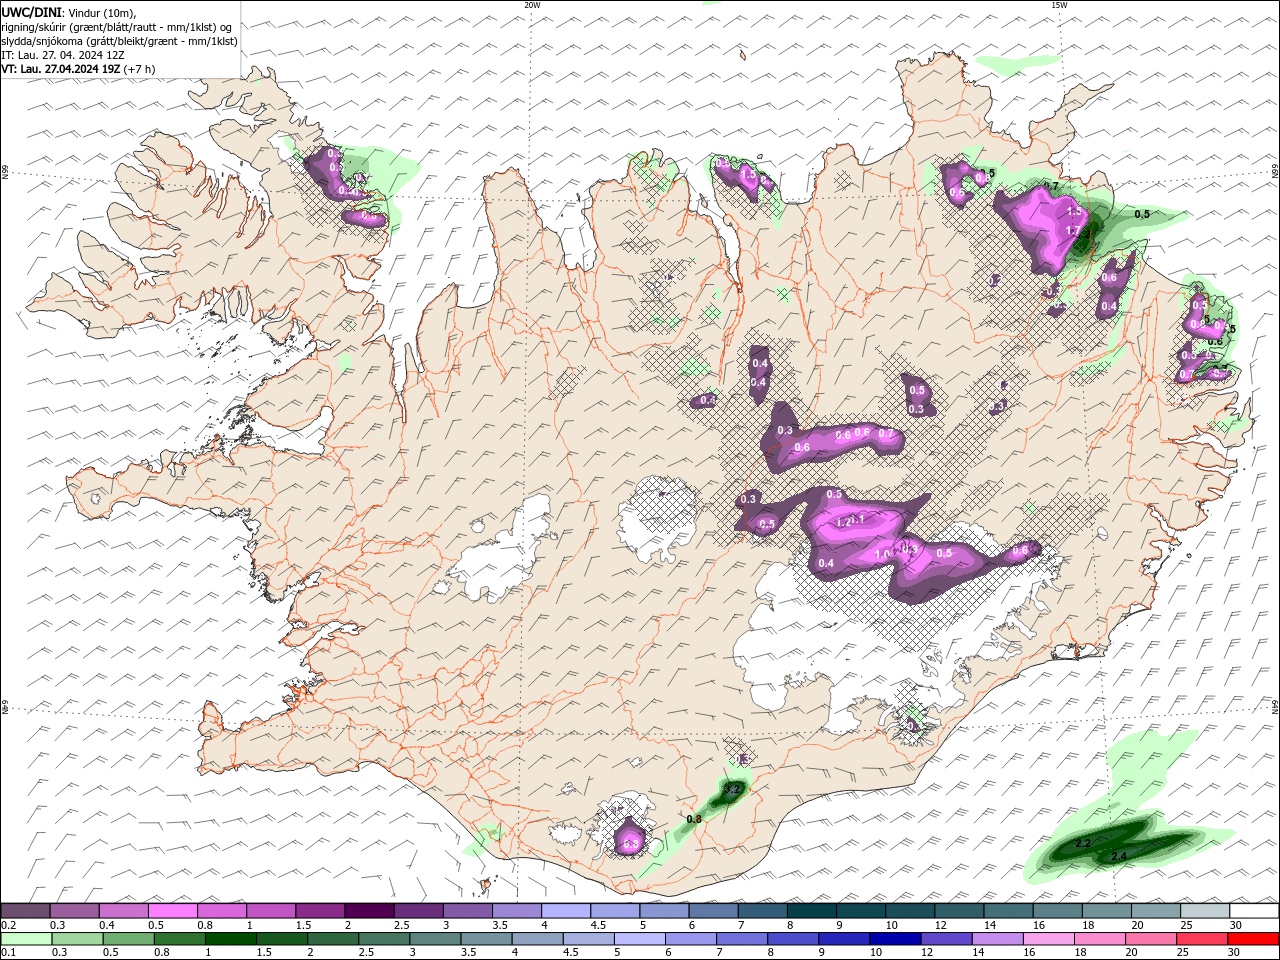The width and height of the screenshot is (1280, 960).
Task: Click the "2.2" rain value offshore southeast
Action: (1082, 844)
